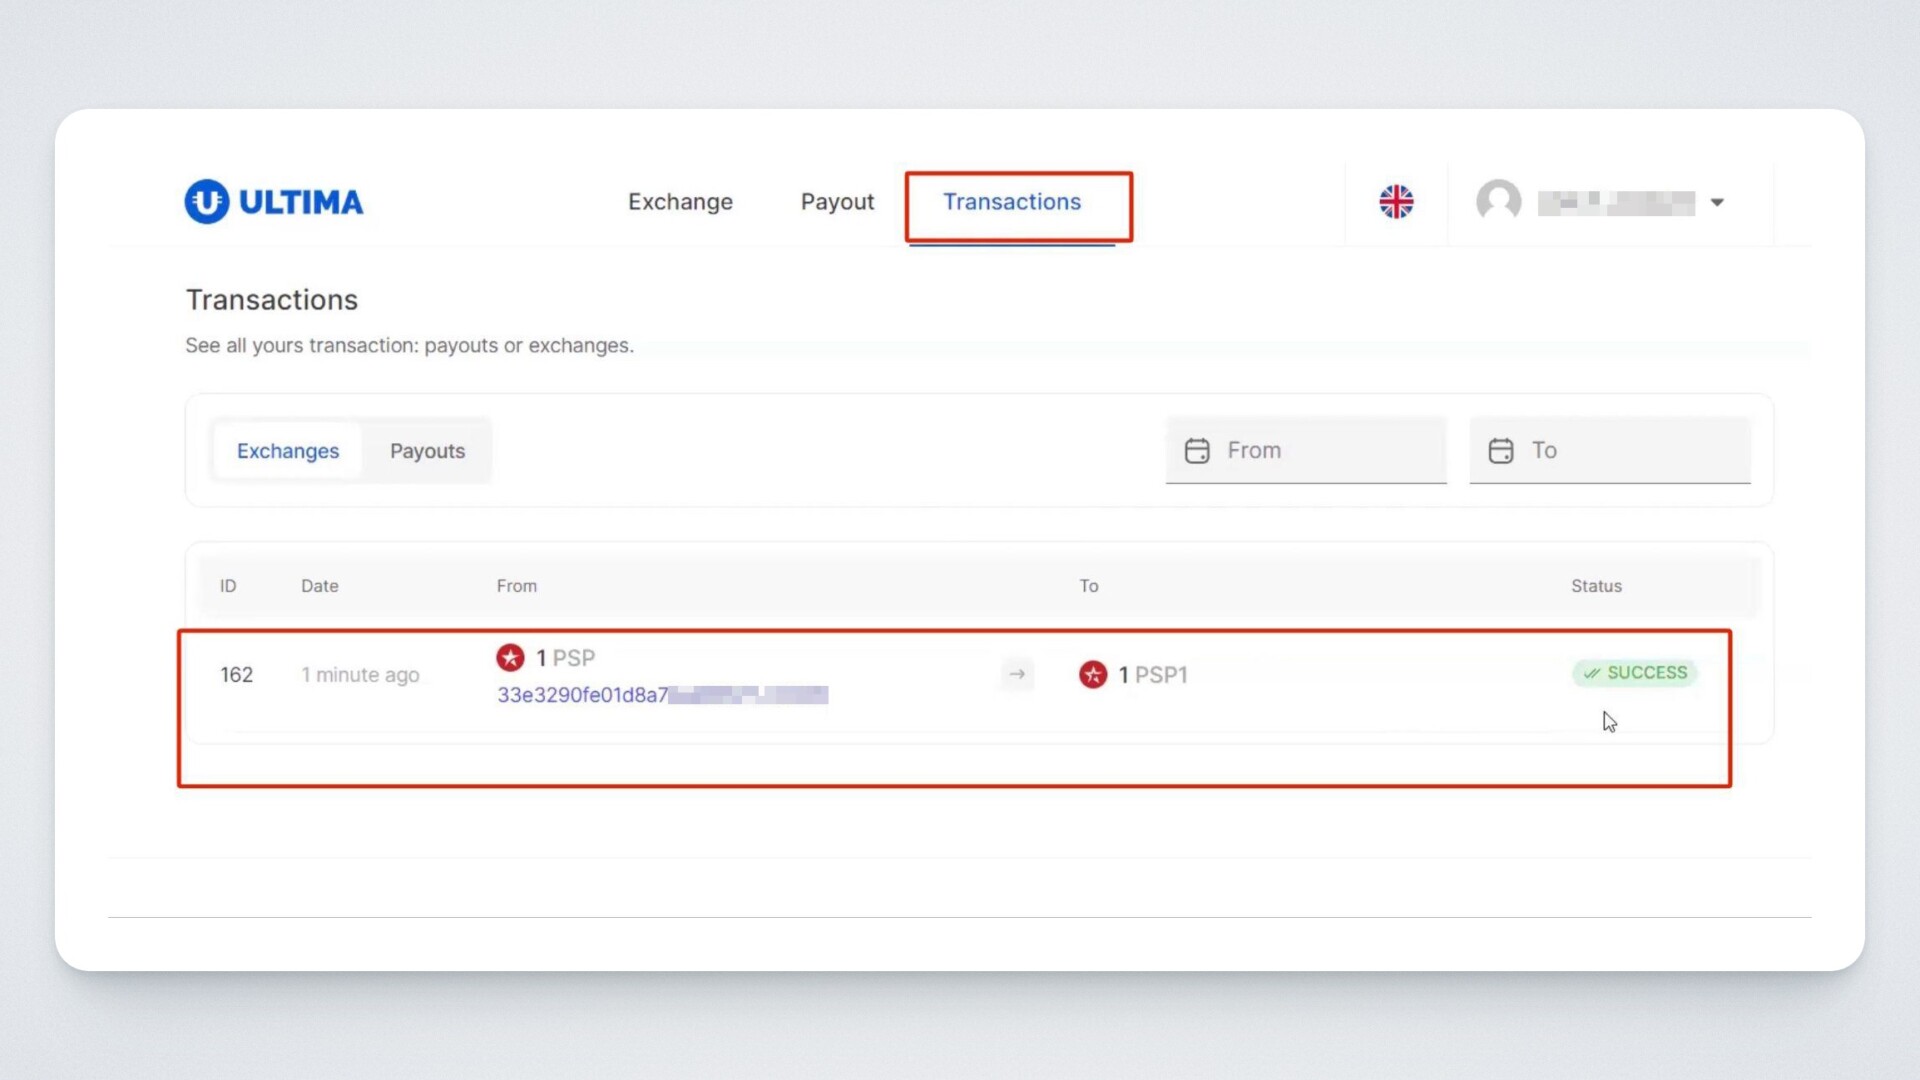Click the Ultima logo icon
Screen dimensions: 1920x1080
click(x=207, y=202)
